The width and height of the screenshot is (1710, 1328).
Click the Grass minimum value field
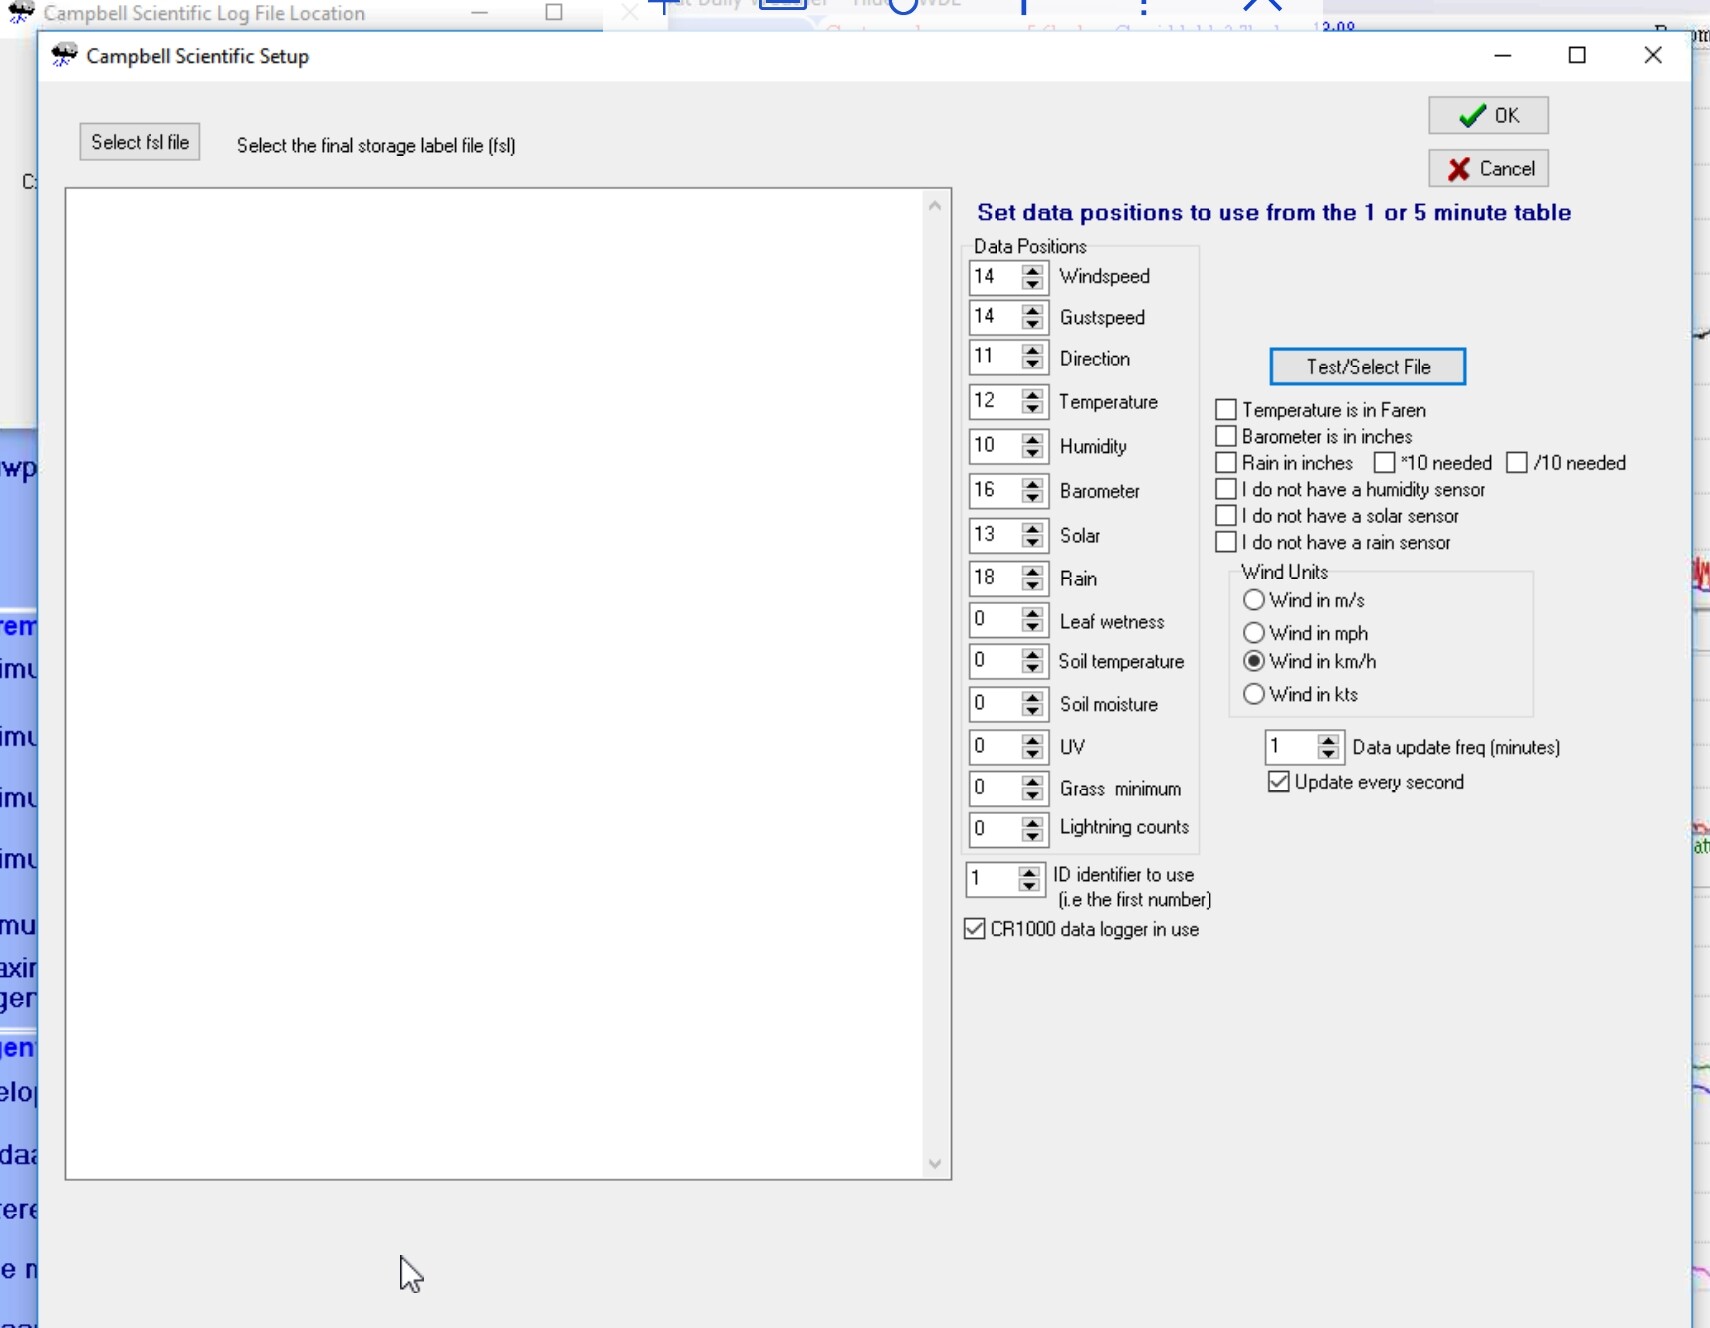point(995,788)
